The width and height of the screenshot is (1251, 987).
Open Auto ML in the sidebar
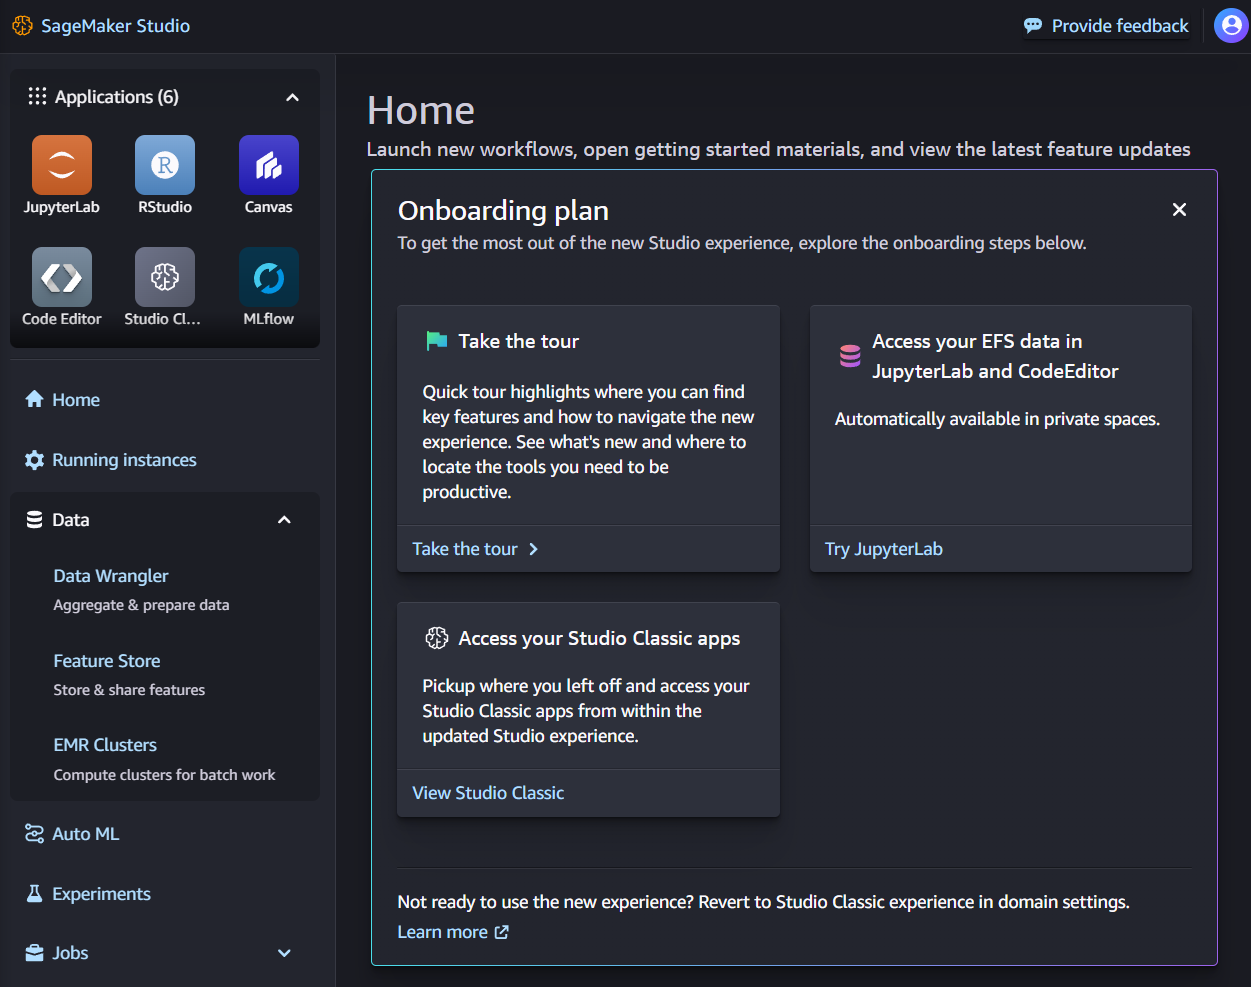[85, 834]
